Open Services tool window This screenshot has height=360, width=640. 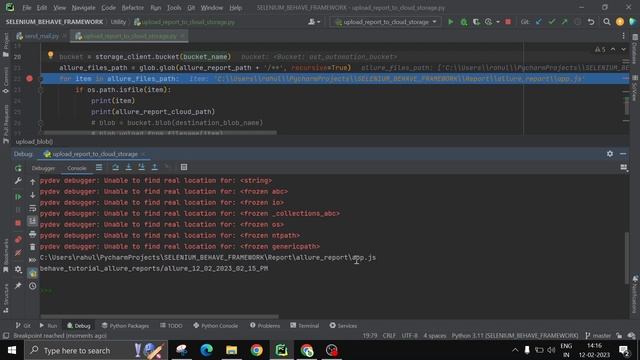coord(343,325)
